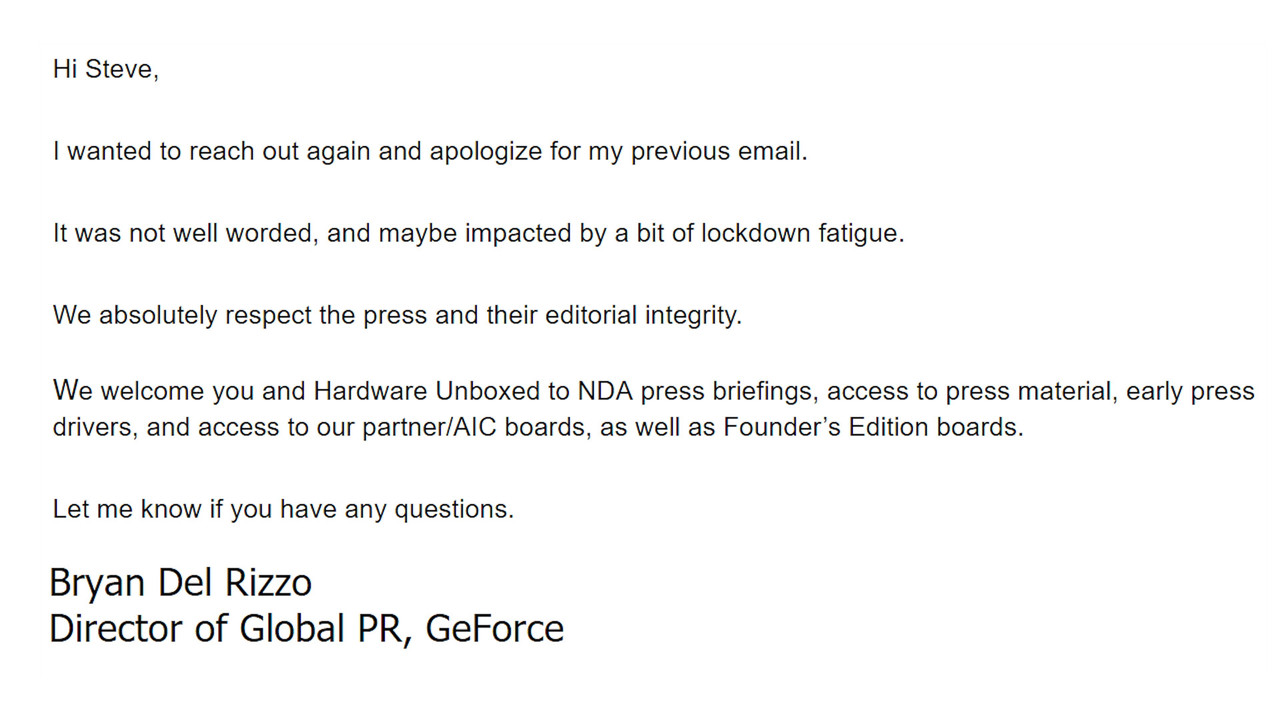Click 'Let me know if you have' line
Screen dimensions: 1280x720
coord(195,509)
